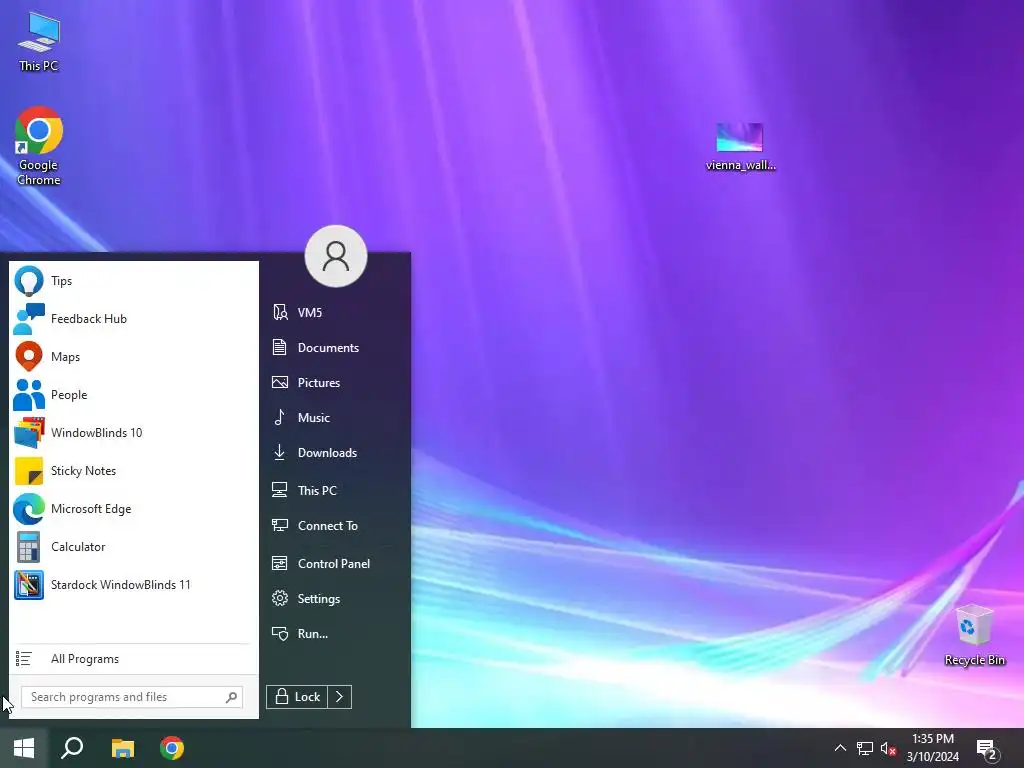Open Calculator app

pyautogui.click(x=134, y=547)
